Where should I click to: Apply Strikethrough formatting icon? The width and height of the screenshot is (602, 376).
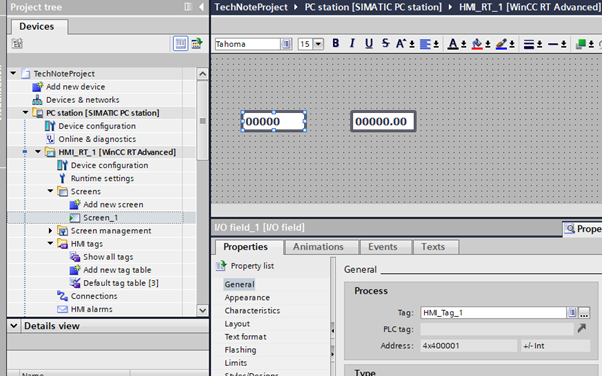pos(385,43)
